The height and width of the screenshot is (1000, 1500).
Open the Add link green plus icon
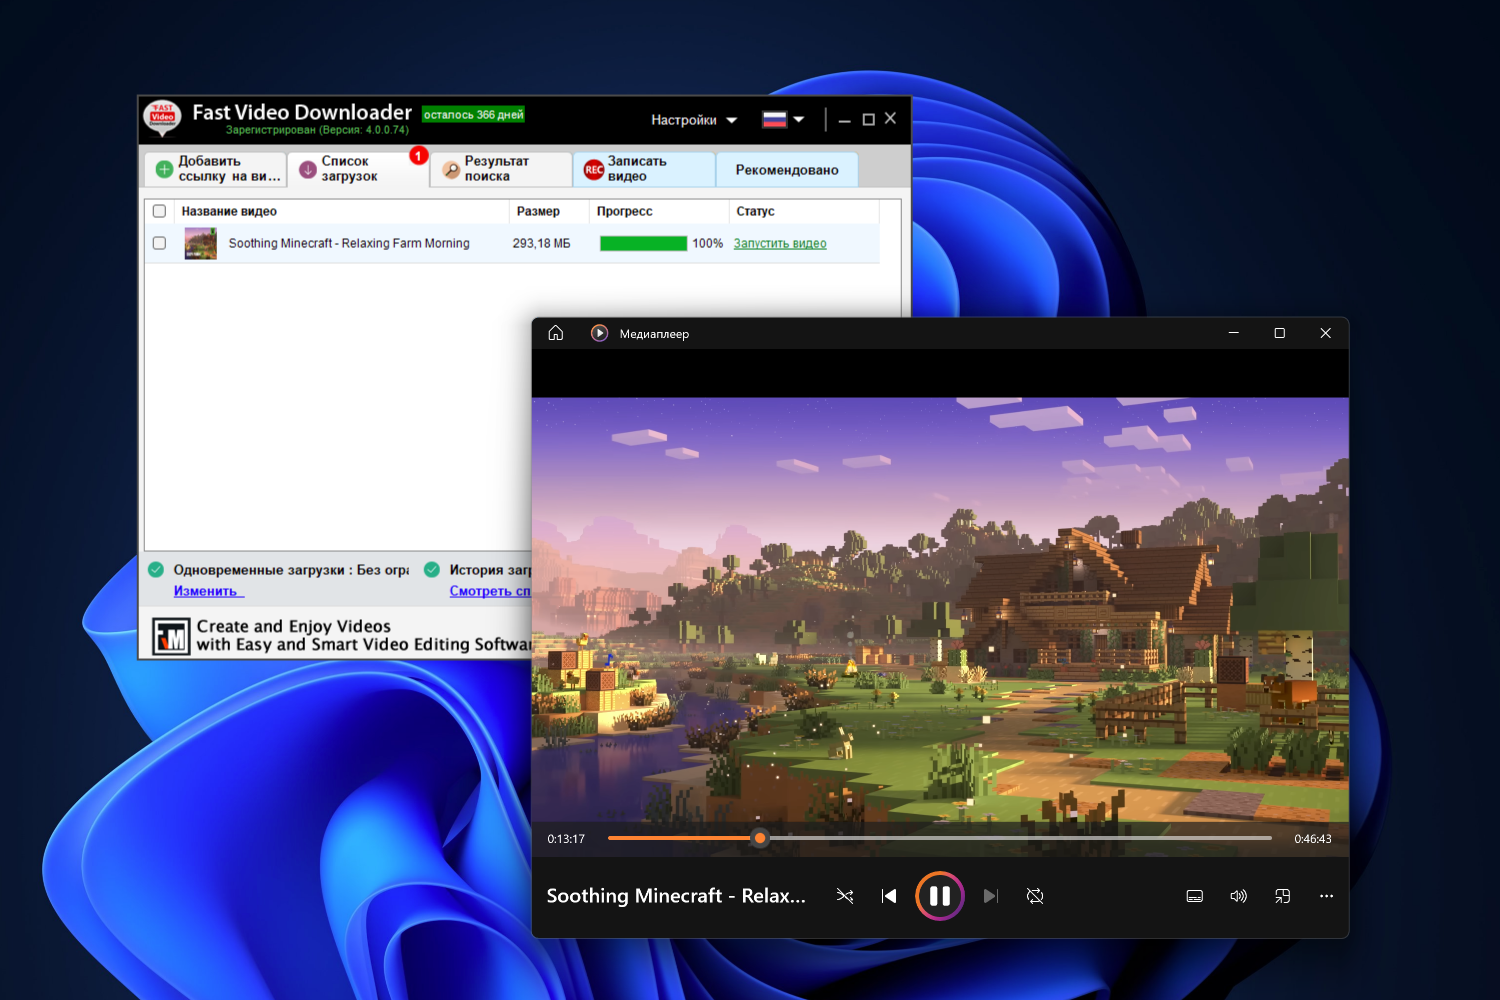pos(164,169)
